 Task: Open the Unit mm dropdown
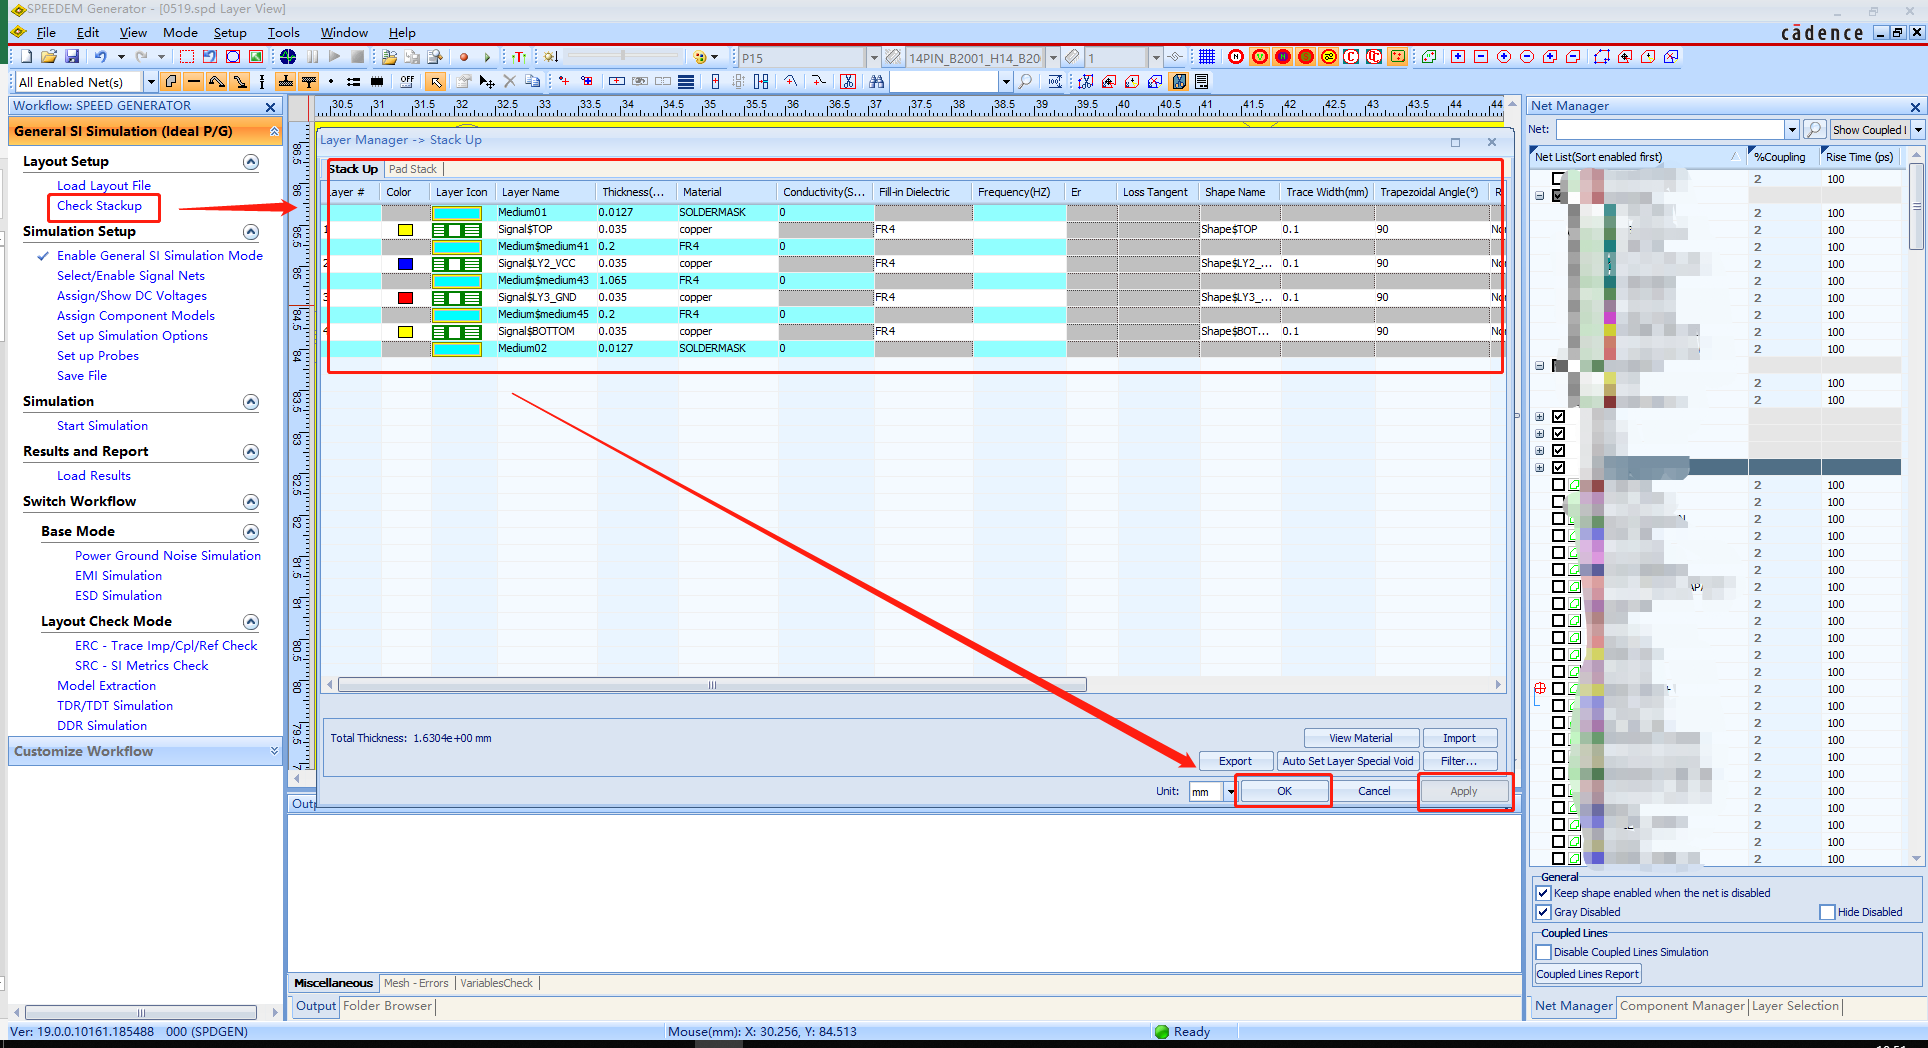click(x=1230, y=792)
